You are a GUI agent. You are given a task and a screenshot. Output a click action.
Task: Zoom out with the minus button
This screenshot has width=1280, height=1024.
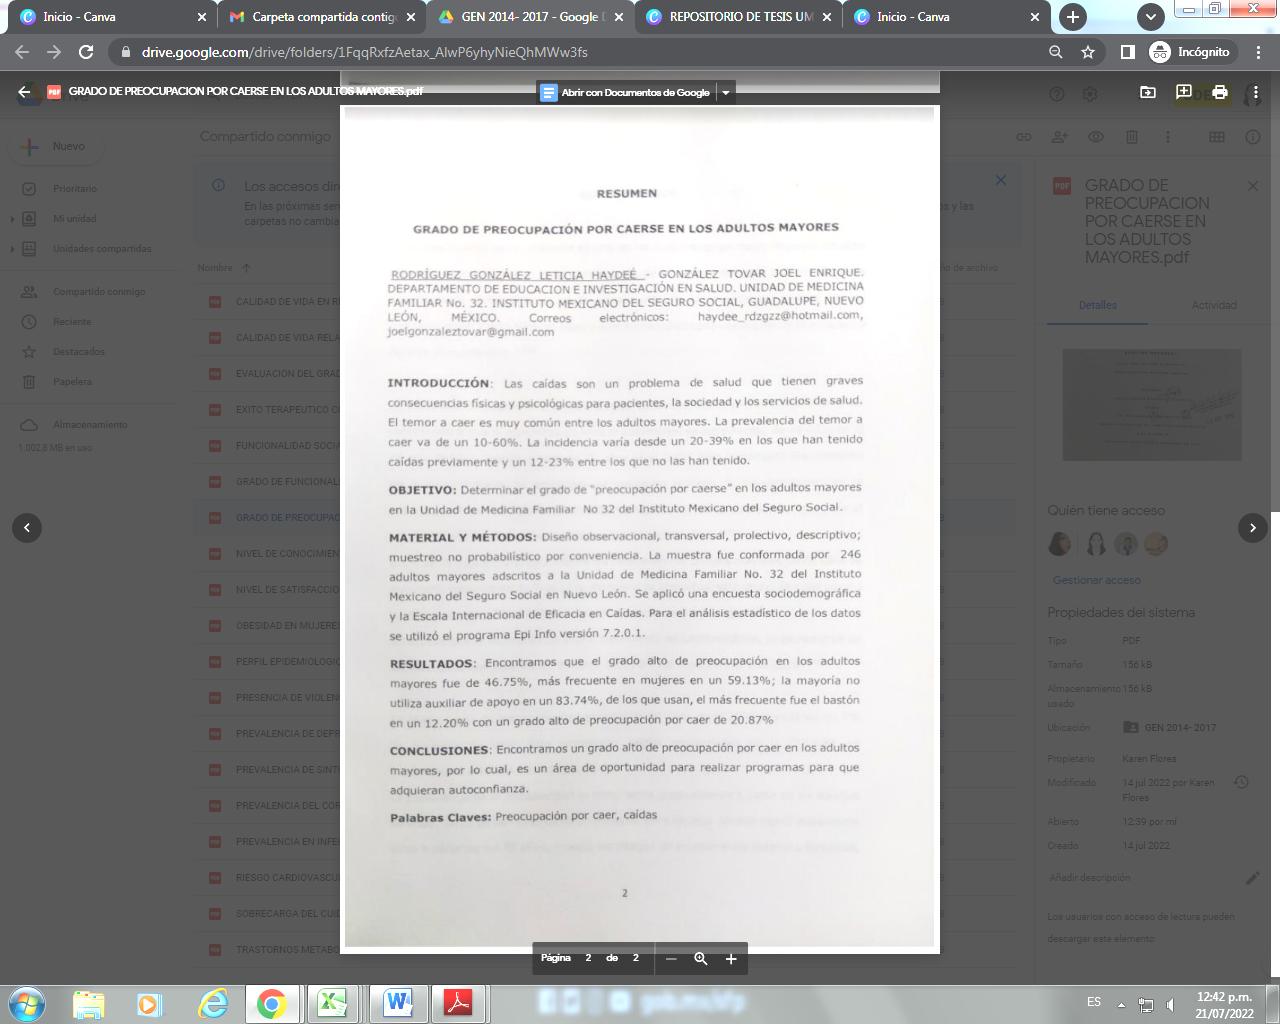pyautogui.click(x=671, y=958)
